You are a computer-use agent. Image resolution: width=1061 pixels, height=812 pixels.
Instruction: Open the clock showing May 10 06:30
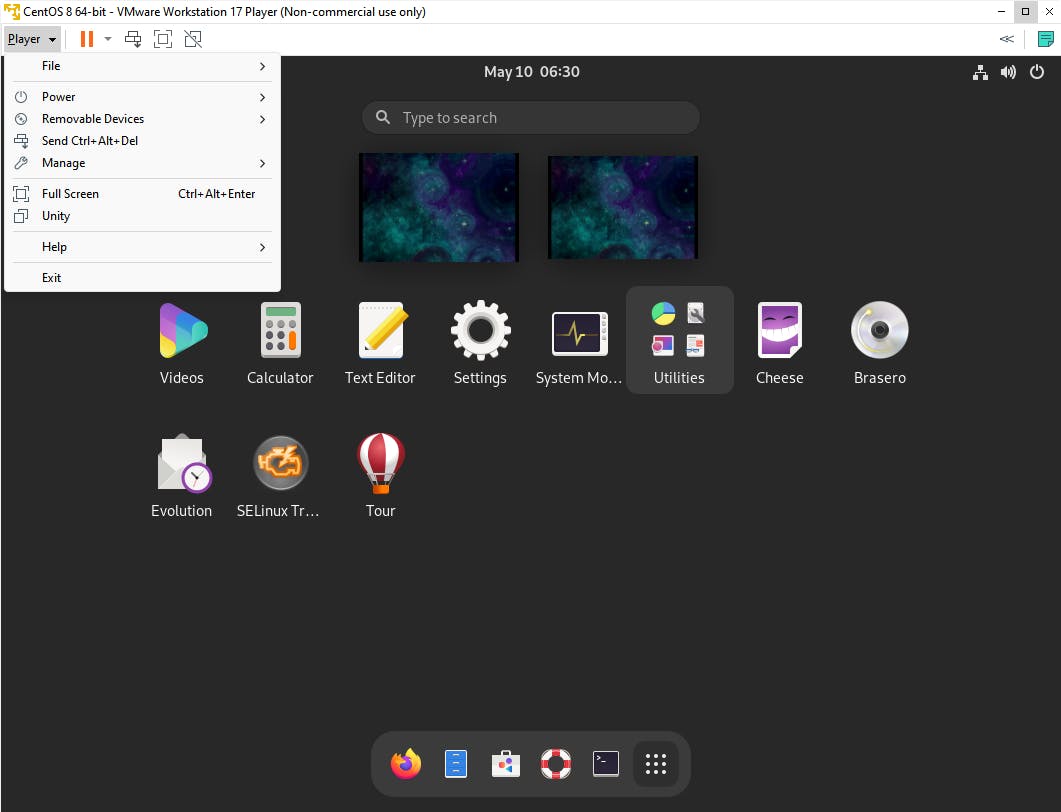click(532, 72)
